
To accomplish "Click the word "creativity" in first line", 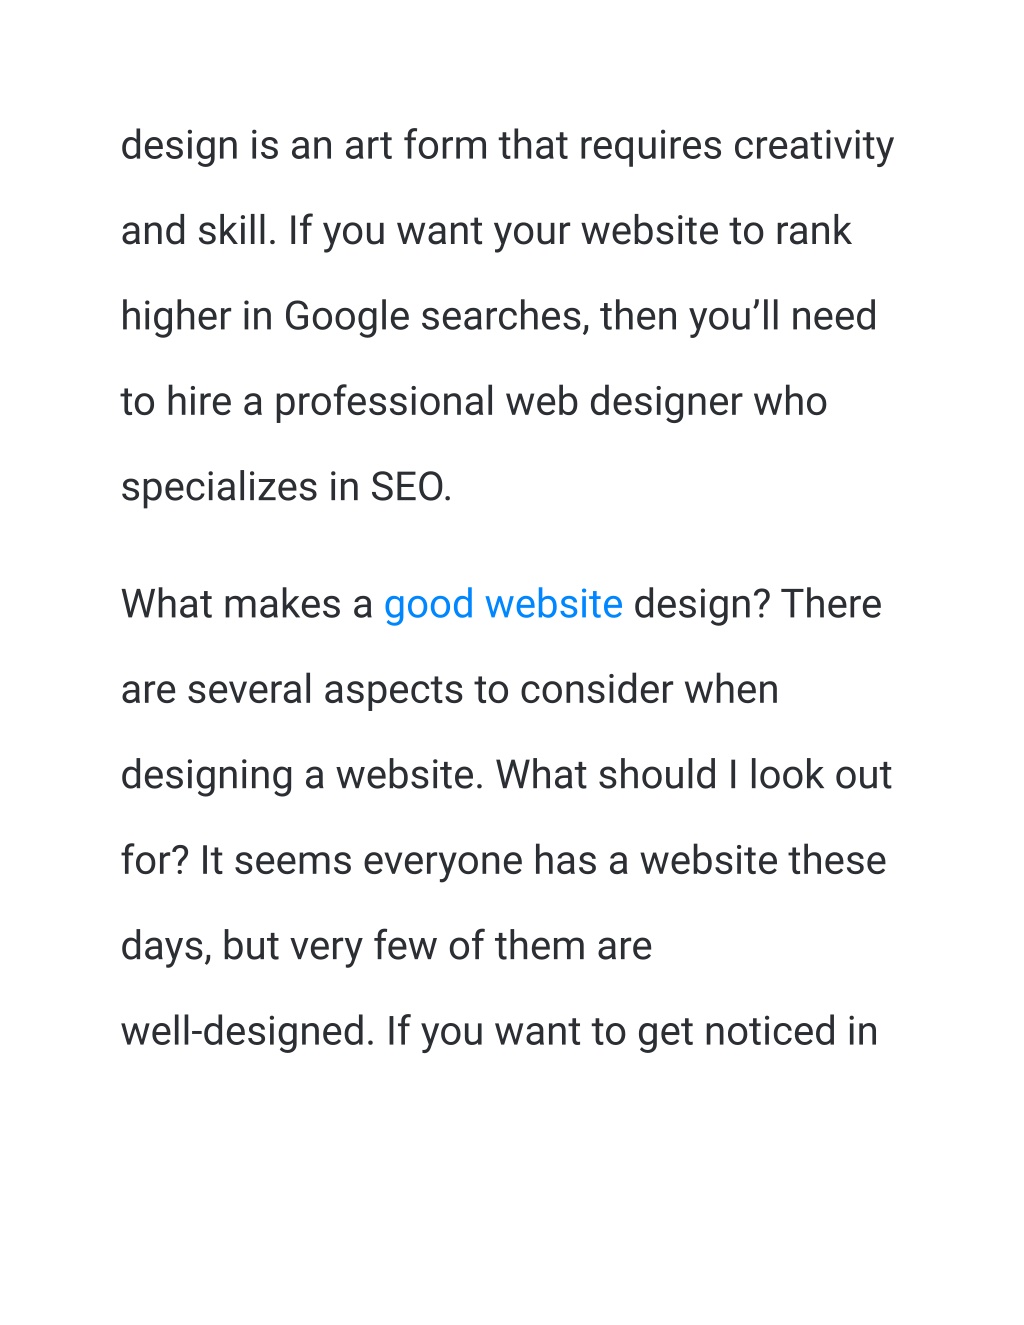I will click(814, 147).
